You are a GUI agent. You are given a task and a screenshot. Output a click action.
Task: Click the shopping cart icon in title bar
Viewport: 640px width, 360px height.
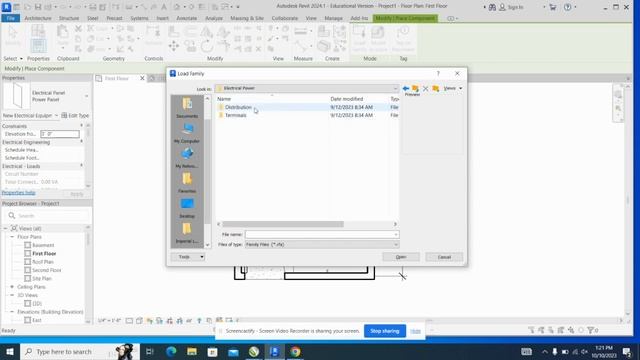coord(553,7)
